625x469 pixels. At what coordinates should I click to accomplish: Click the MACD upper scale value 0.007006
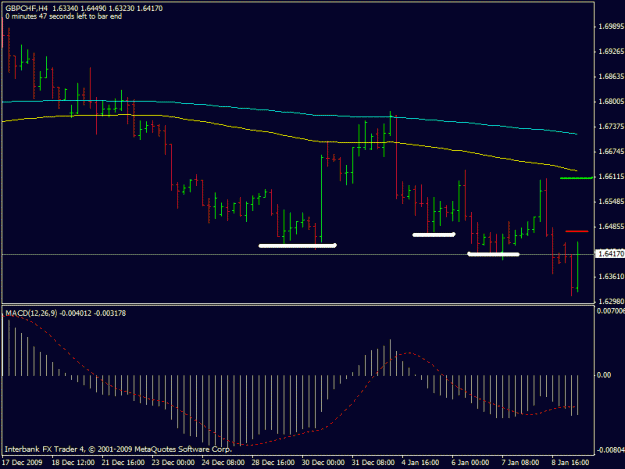tap(611, 311)
